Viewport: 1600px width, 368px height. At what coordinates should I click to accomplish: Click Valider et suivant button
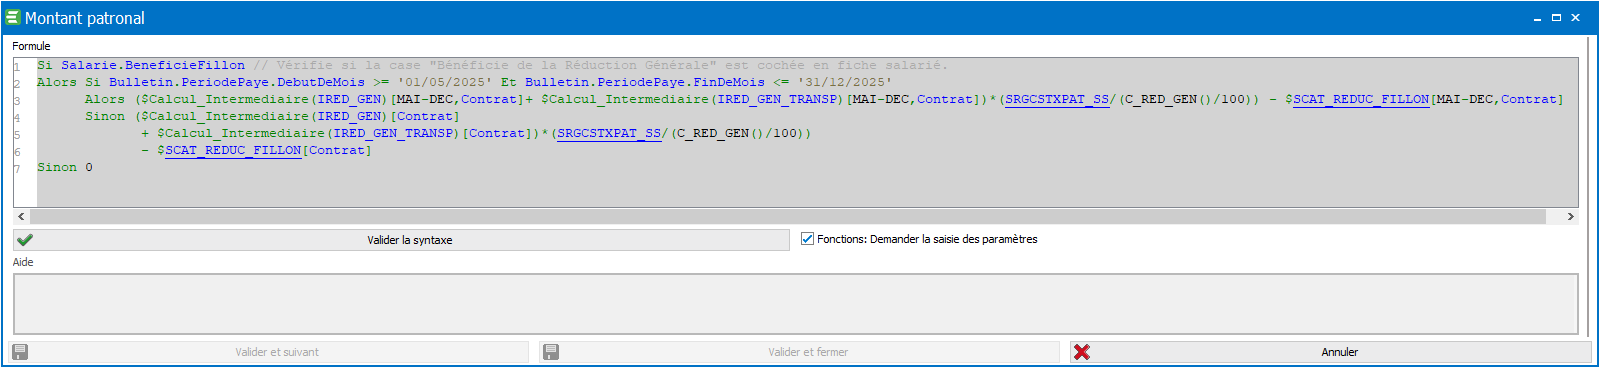268,352
